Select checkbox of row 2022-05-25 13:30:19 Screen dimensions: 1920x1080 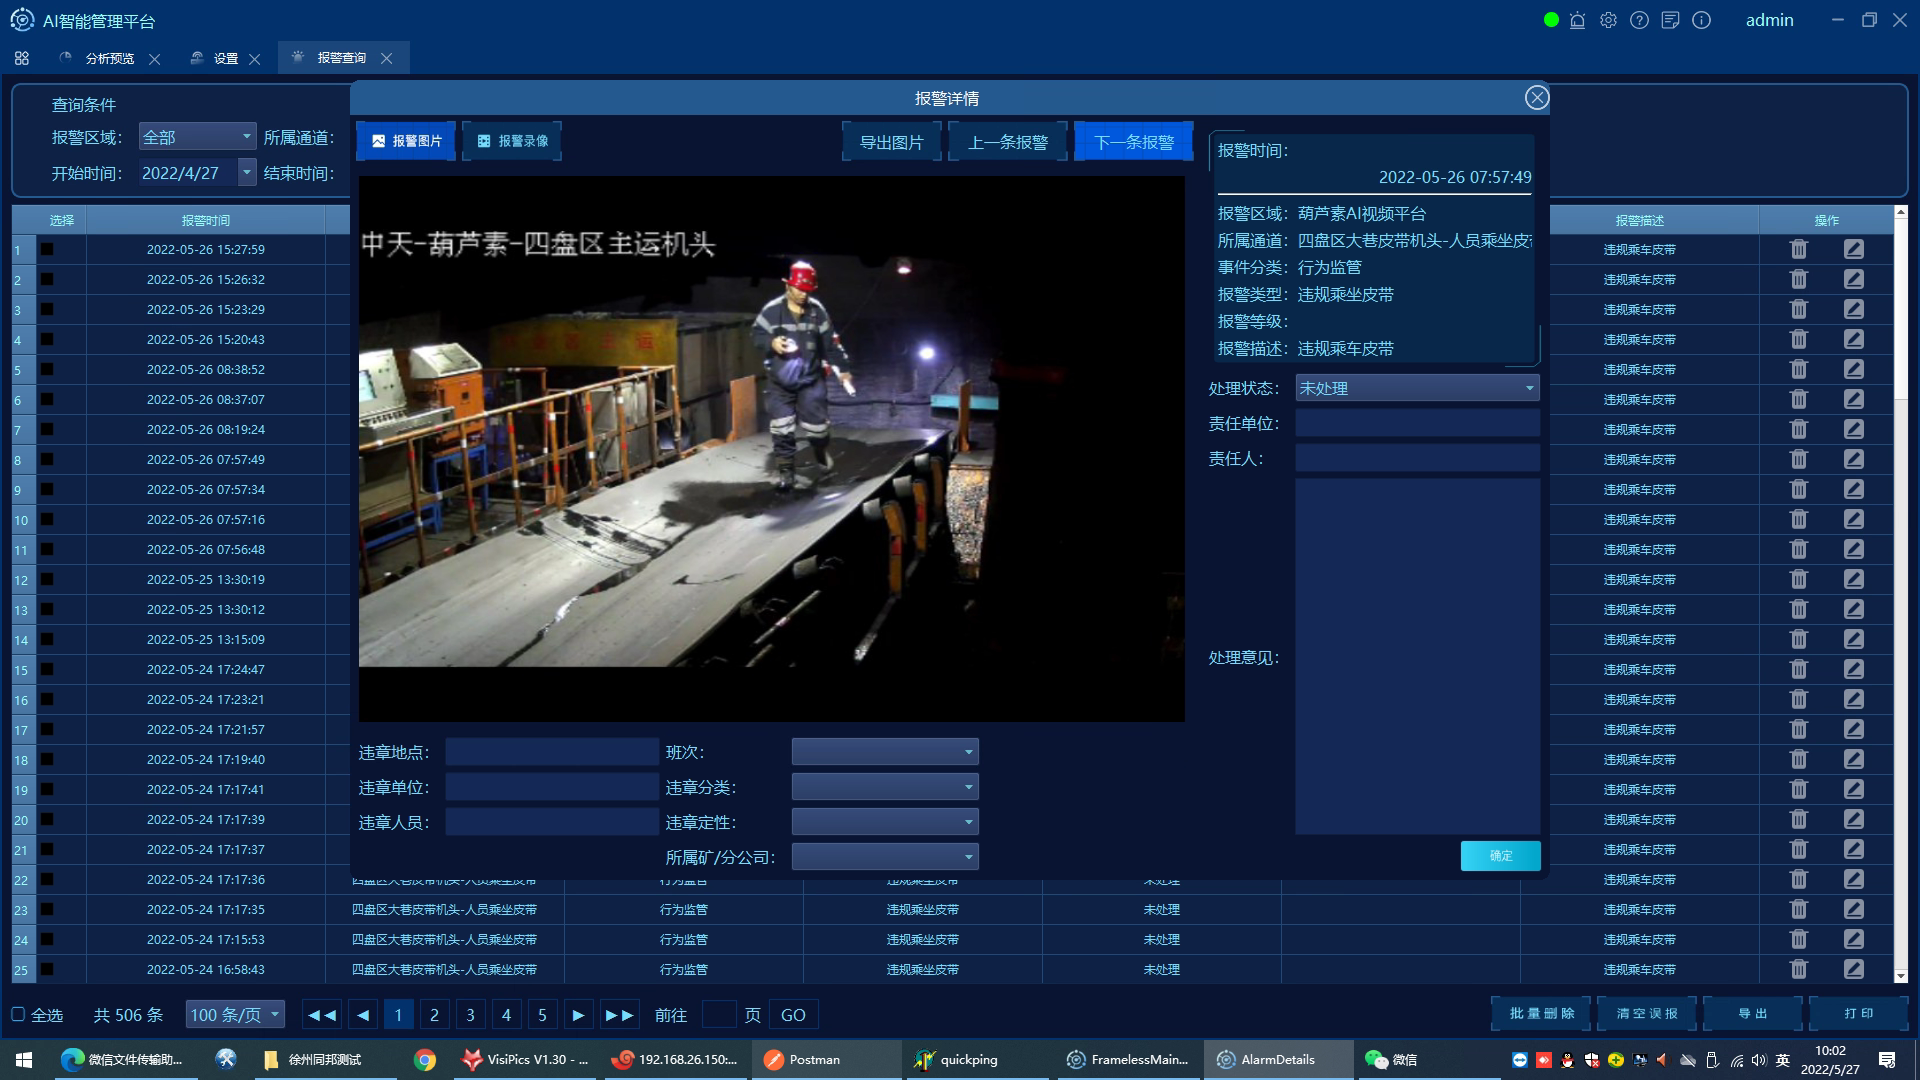click(x=47, y=579)
